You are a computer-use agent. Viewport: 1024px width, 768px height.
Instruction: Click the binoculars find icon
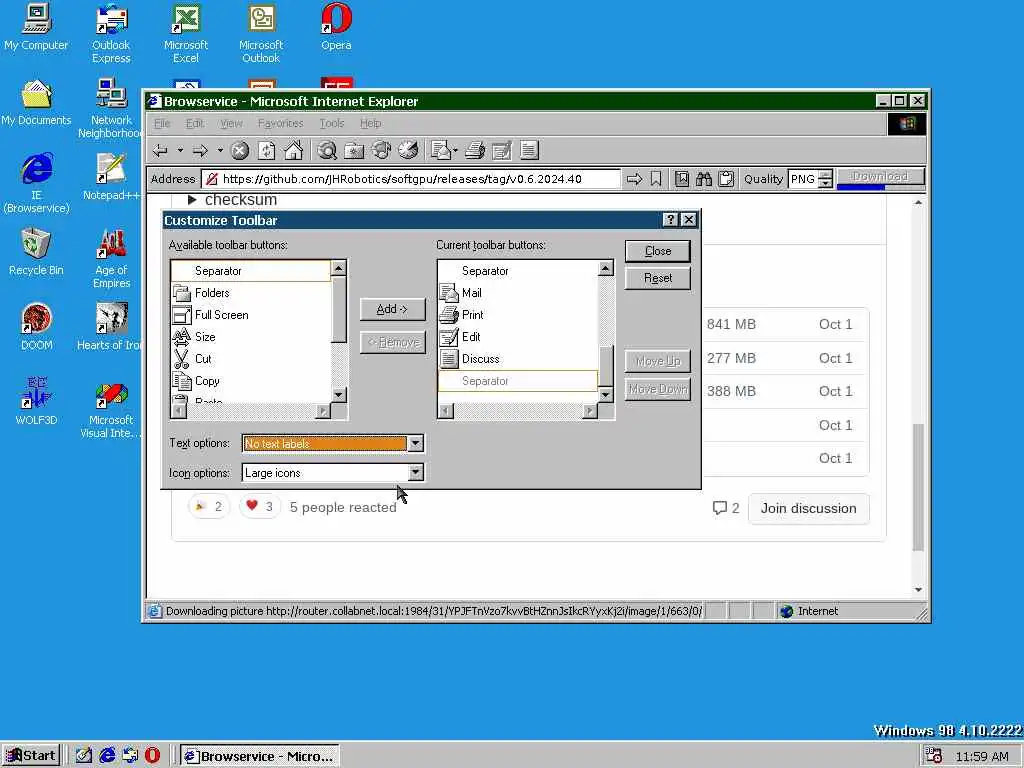click(703, 179)
